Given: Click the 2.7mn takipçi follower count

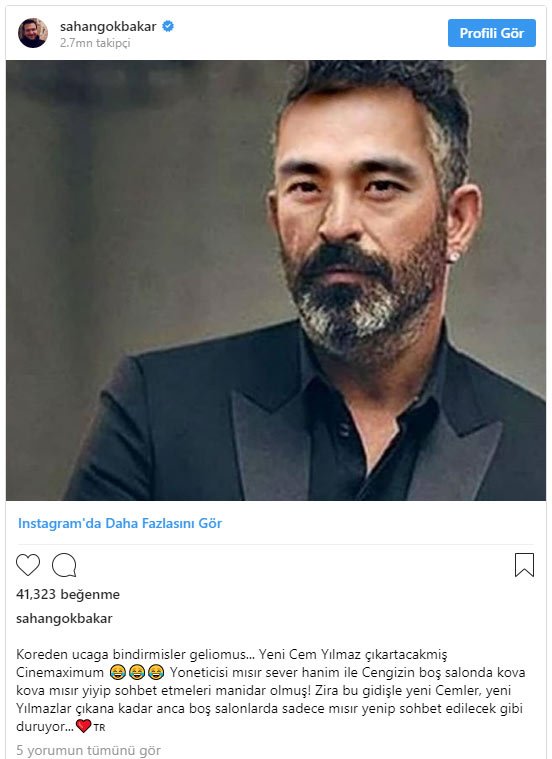Looking at the screenshot, I should click(95, 43).
